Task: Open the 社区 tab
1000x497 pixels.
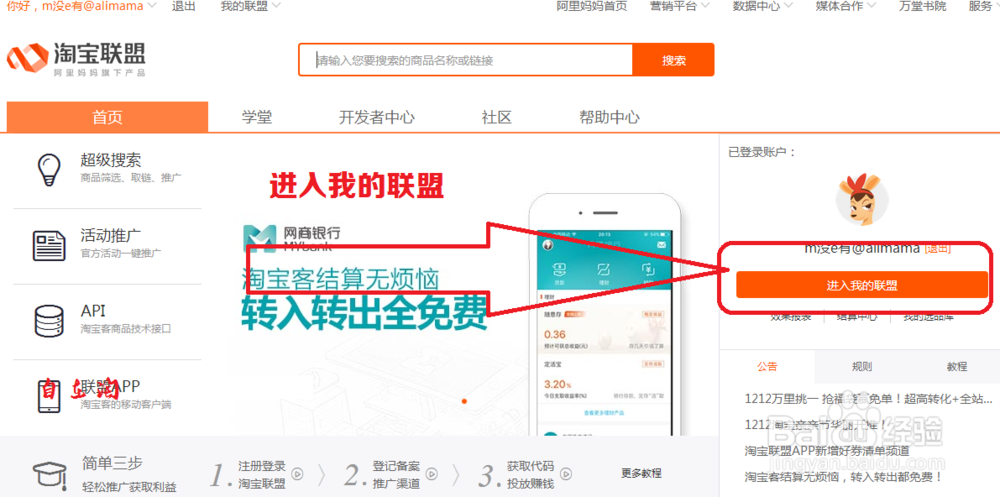Action: pyautogui.click(x=497, y=117)
